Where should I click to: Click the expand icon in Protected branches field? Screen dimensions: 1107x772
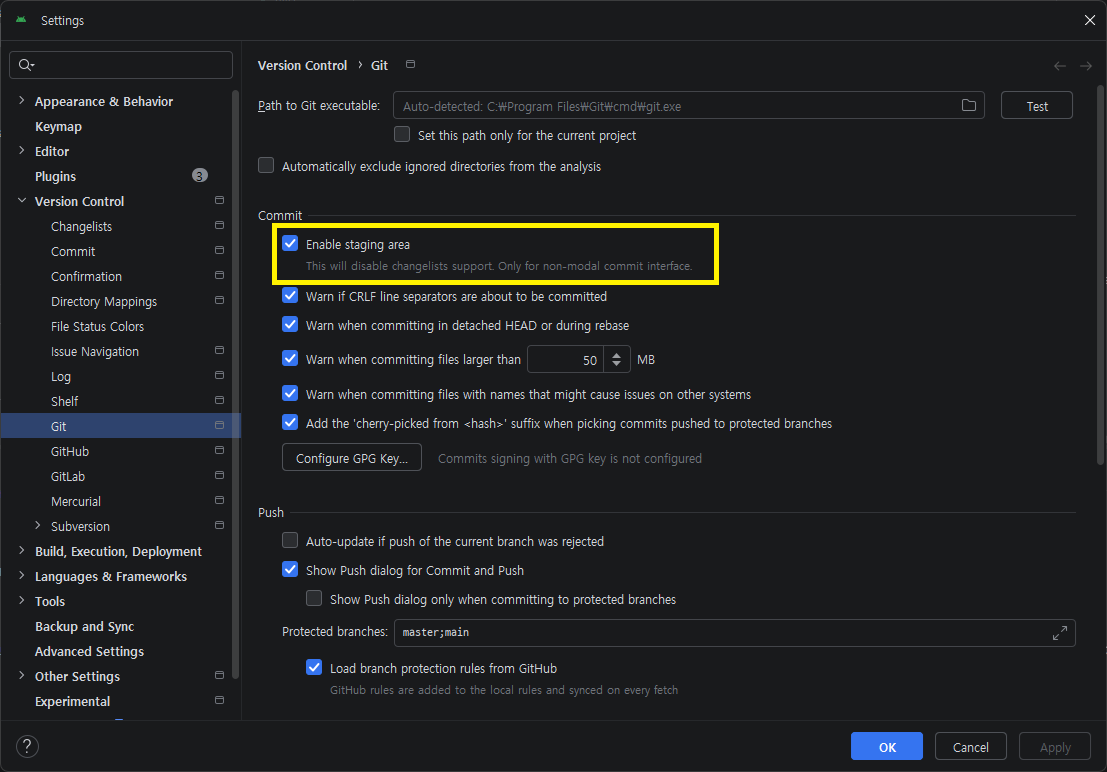[1060, 633]
